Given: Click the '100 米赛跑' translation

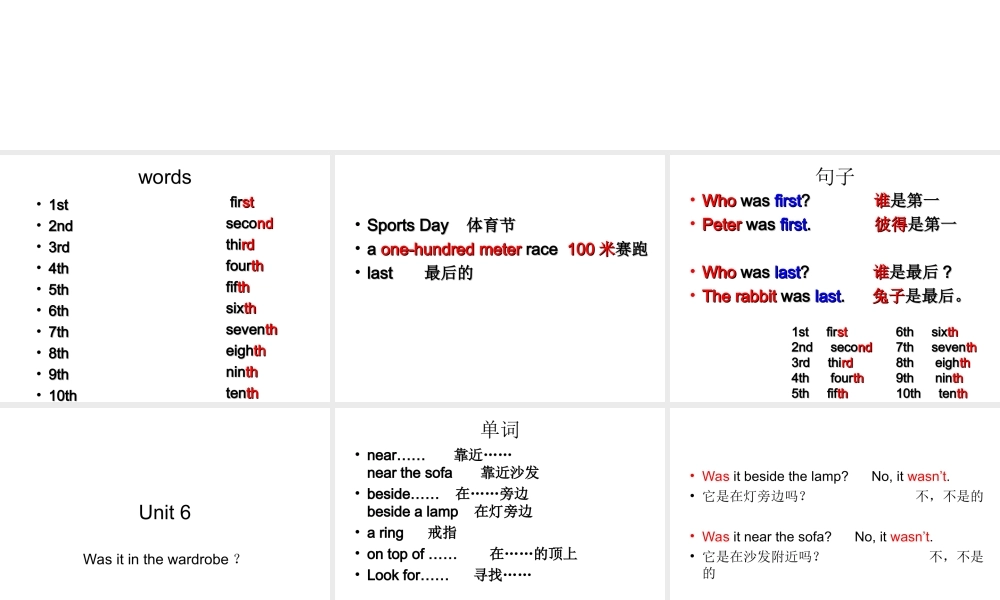Looking at the screenshot, I should tap(607, 249).
